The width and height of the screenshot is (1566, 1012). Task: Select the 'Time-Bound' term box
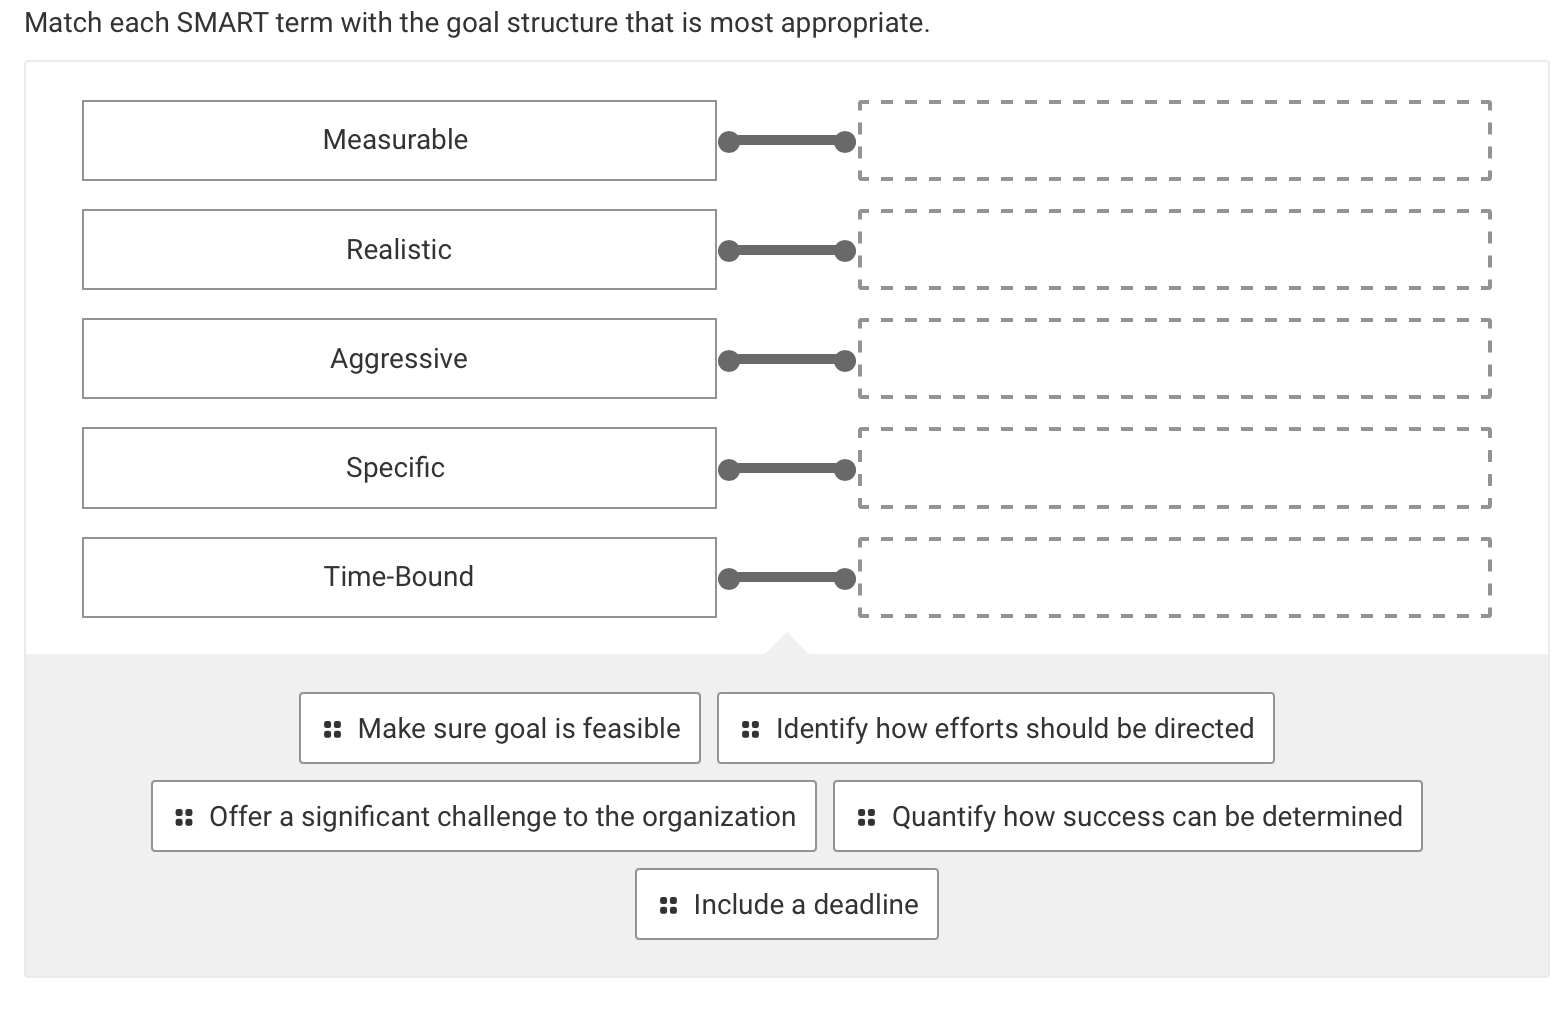tap(398, 577)
